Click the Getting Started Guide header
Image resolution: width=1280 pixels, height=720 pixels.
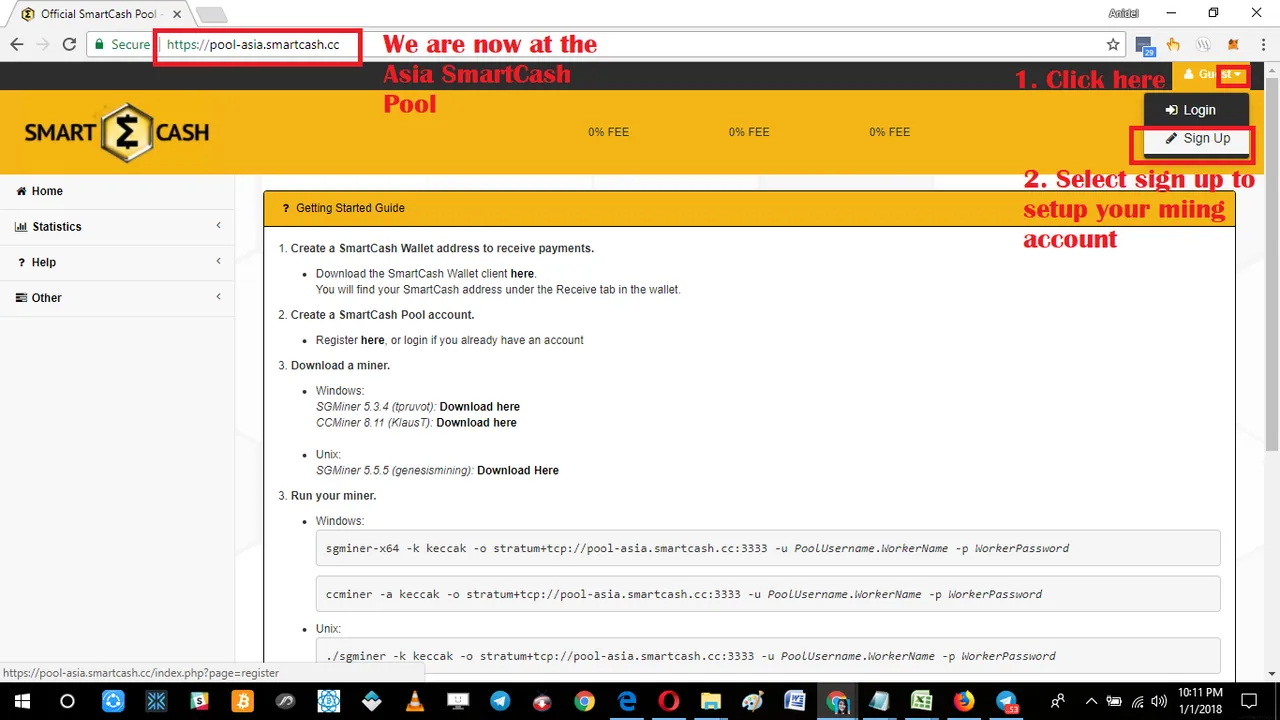click(x=749, y=208)
